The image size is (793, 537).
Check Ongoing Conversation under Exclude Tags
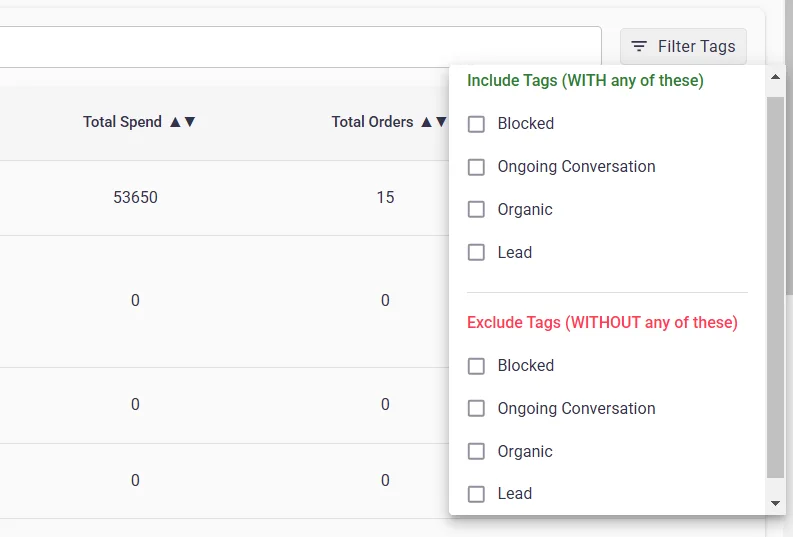point(476,409)
